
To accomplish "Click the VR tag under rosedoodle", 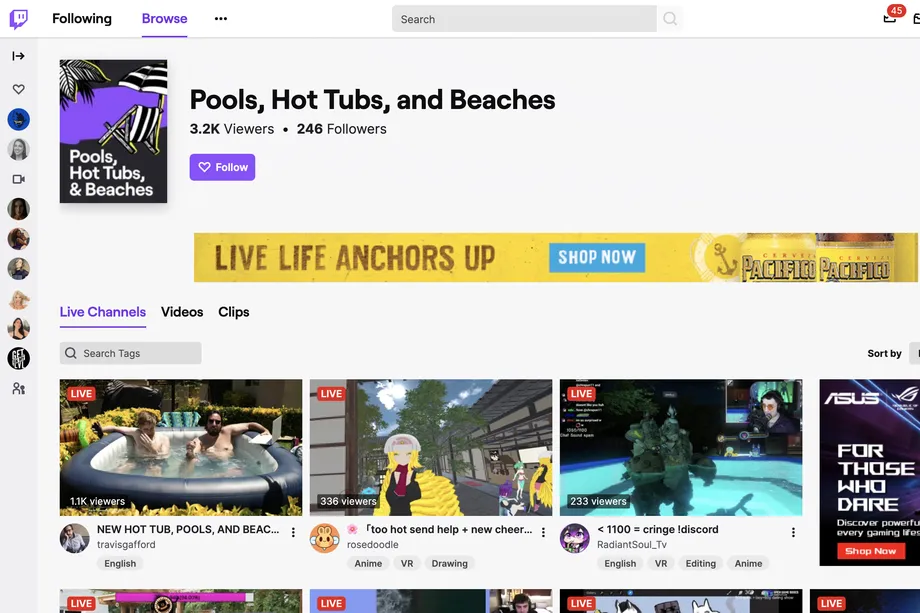I will point(407,563).
